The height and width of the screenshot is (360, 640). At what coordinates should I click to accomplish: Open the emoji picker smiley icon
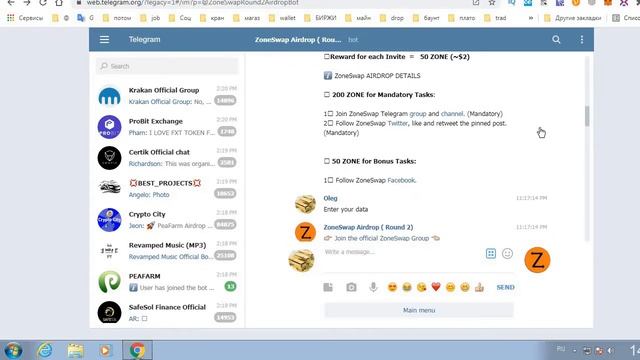[x=507, y=253]
